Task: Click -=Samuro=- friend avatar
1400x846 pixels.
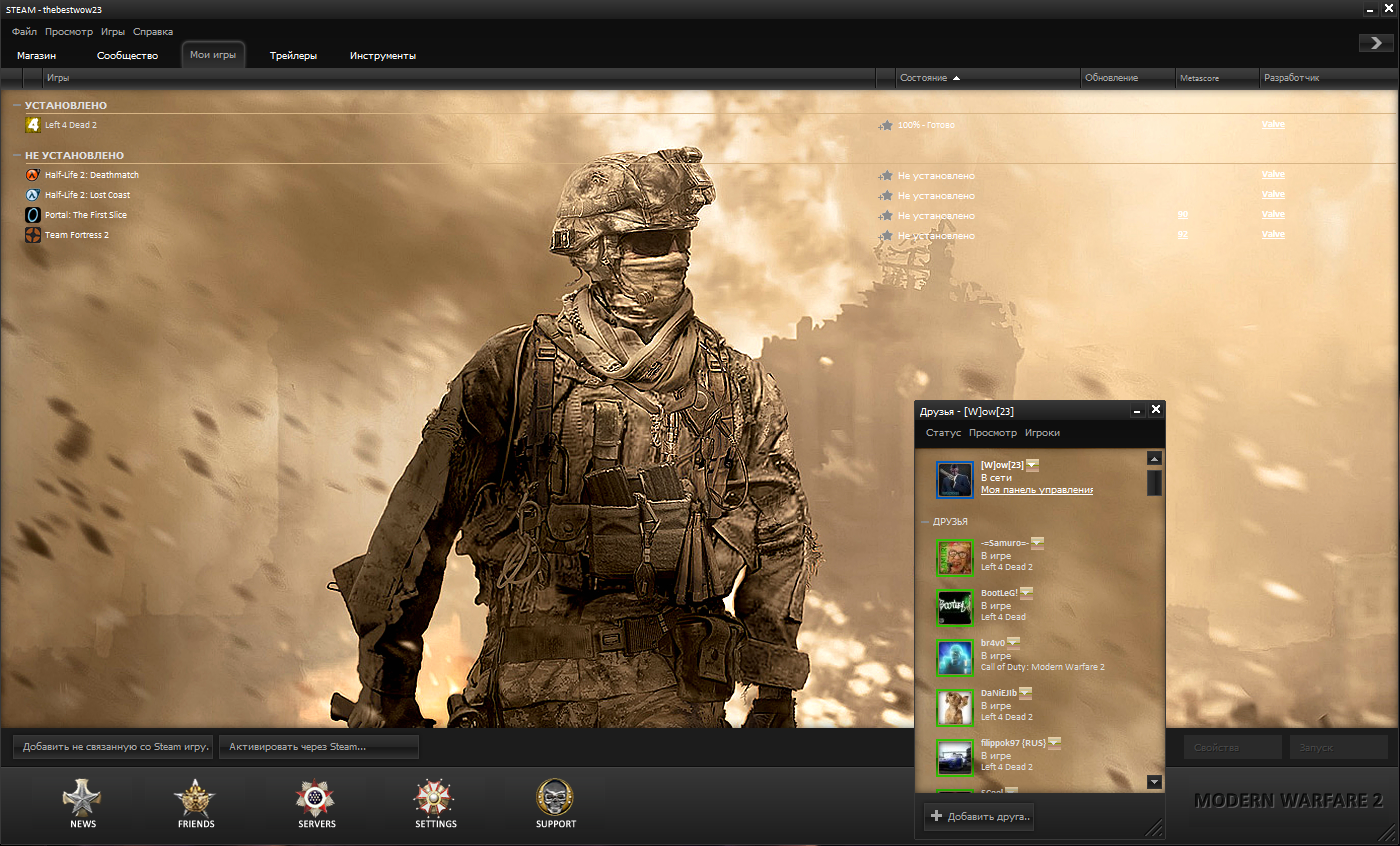Action: click(x=954, y=557)
